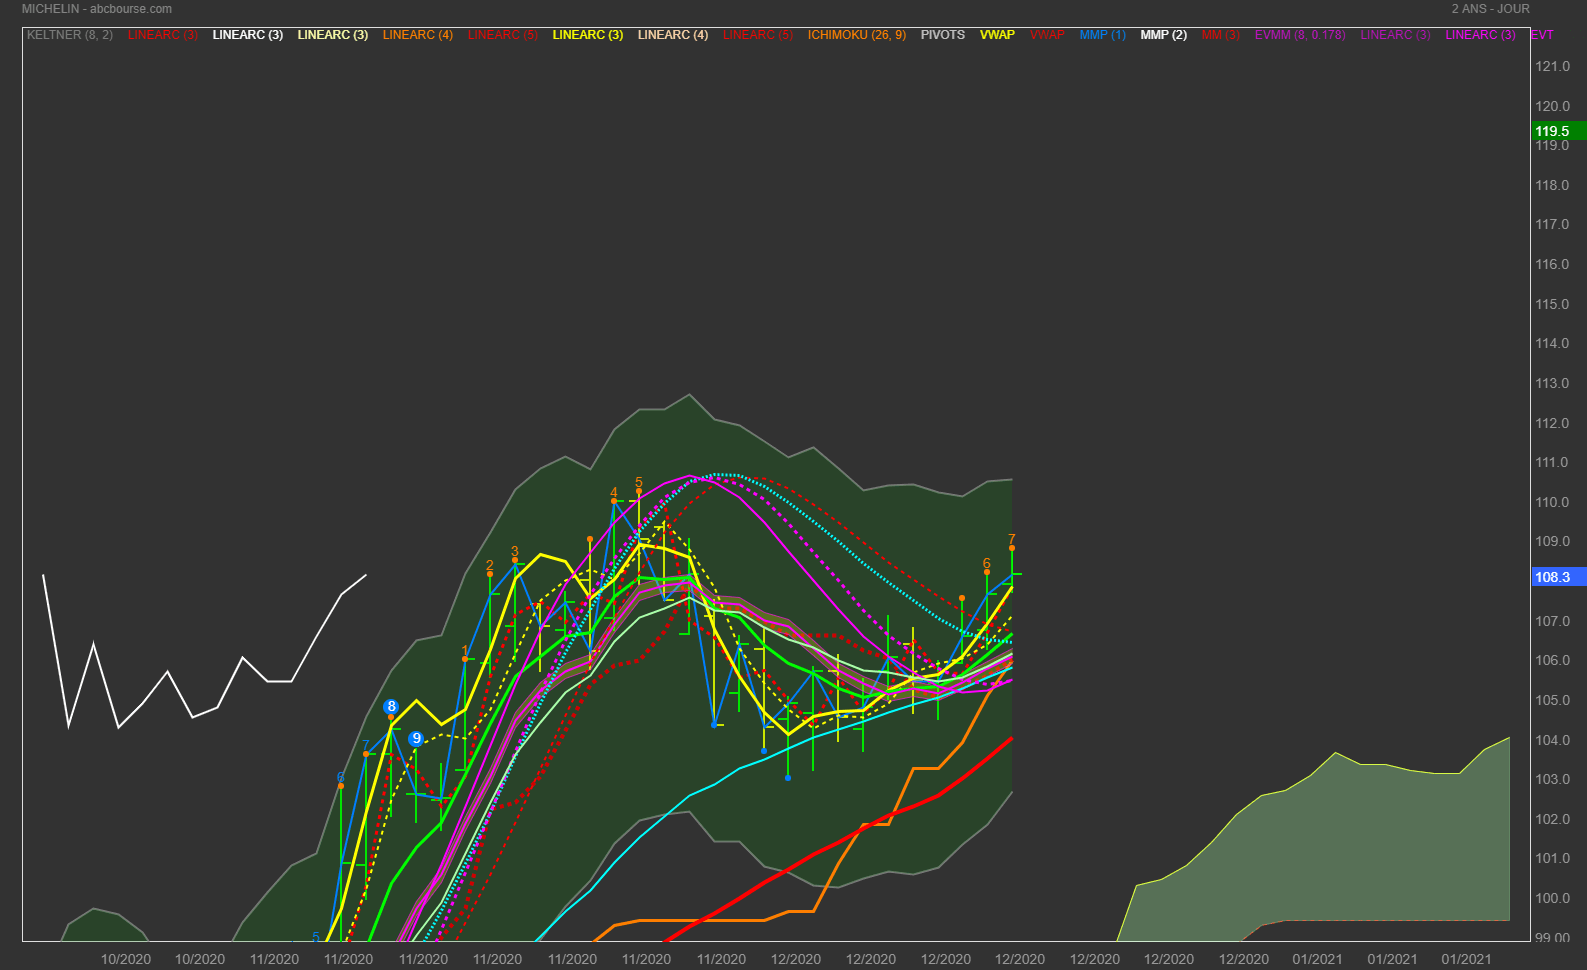The image size is (1587, 970).
Task: Open the 2 ANS - JOUR period label
Action: (1490, 9)
